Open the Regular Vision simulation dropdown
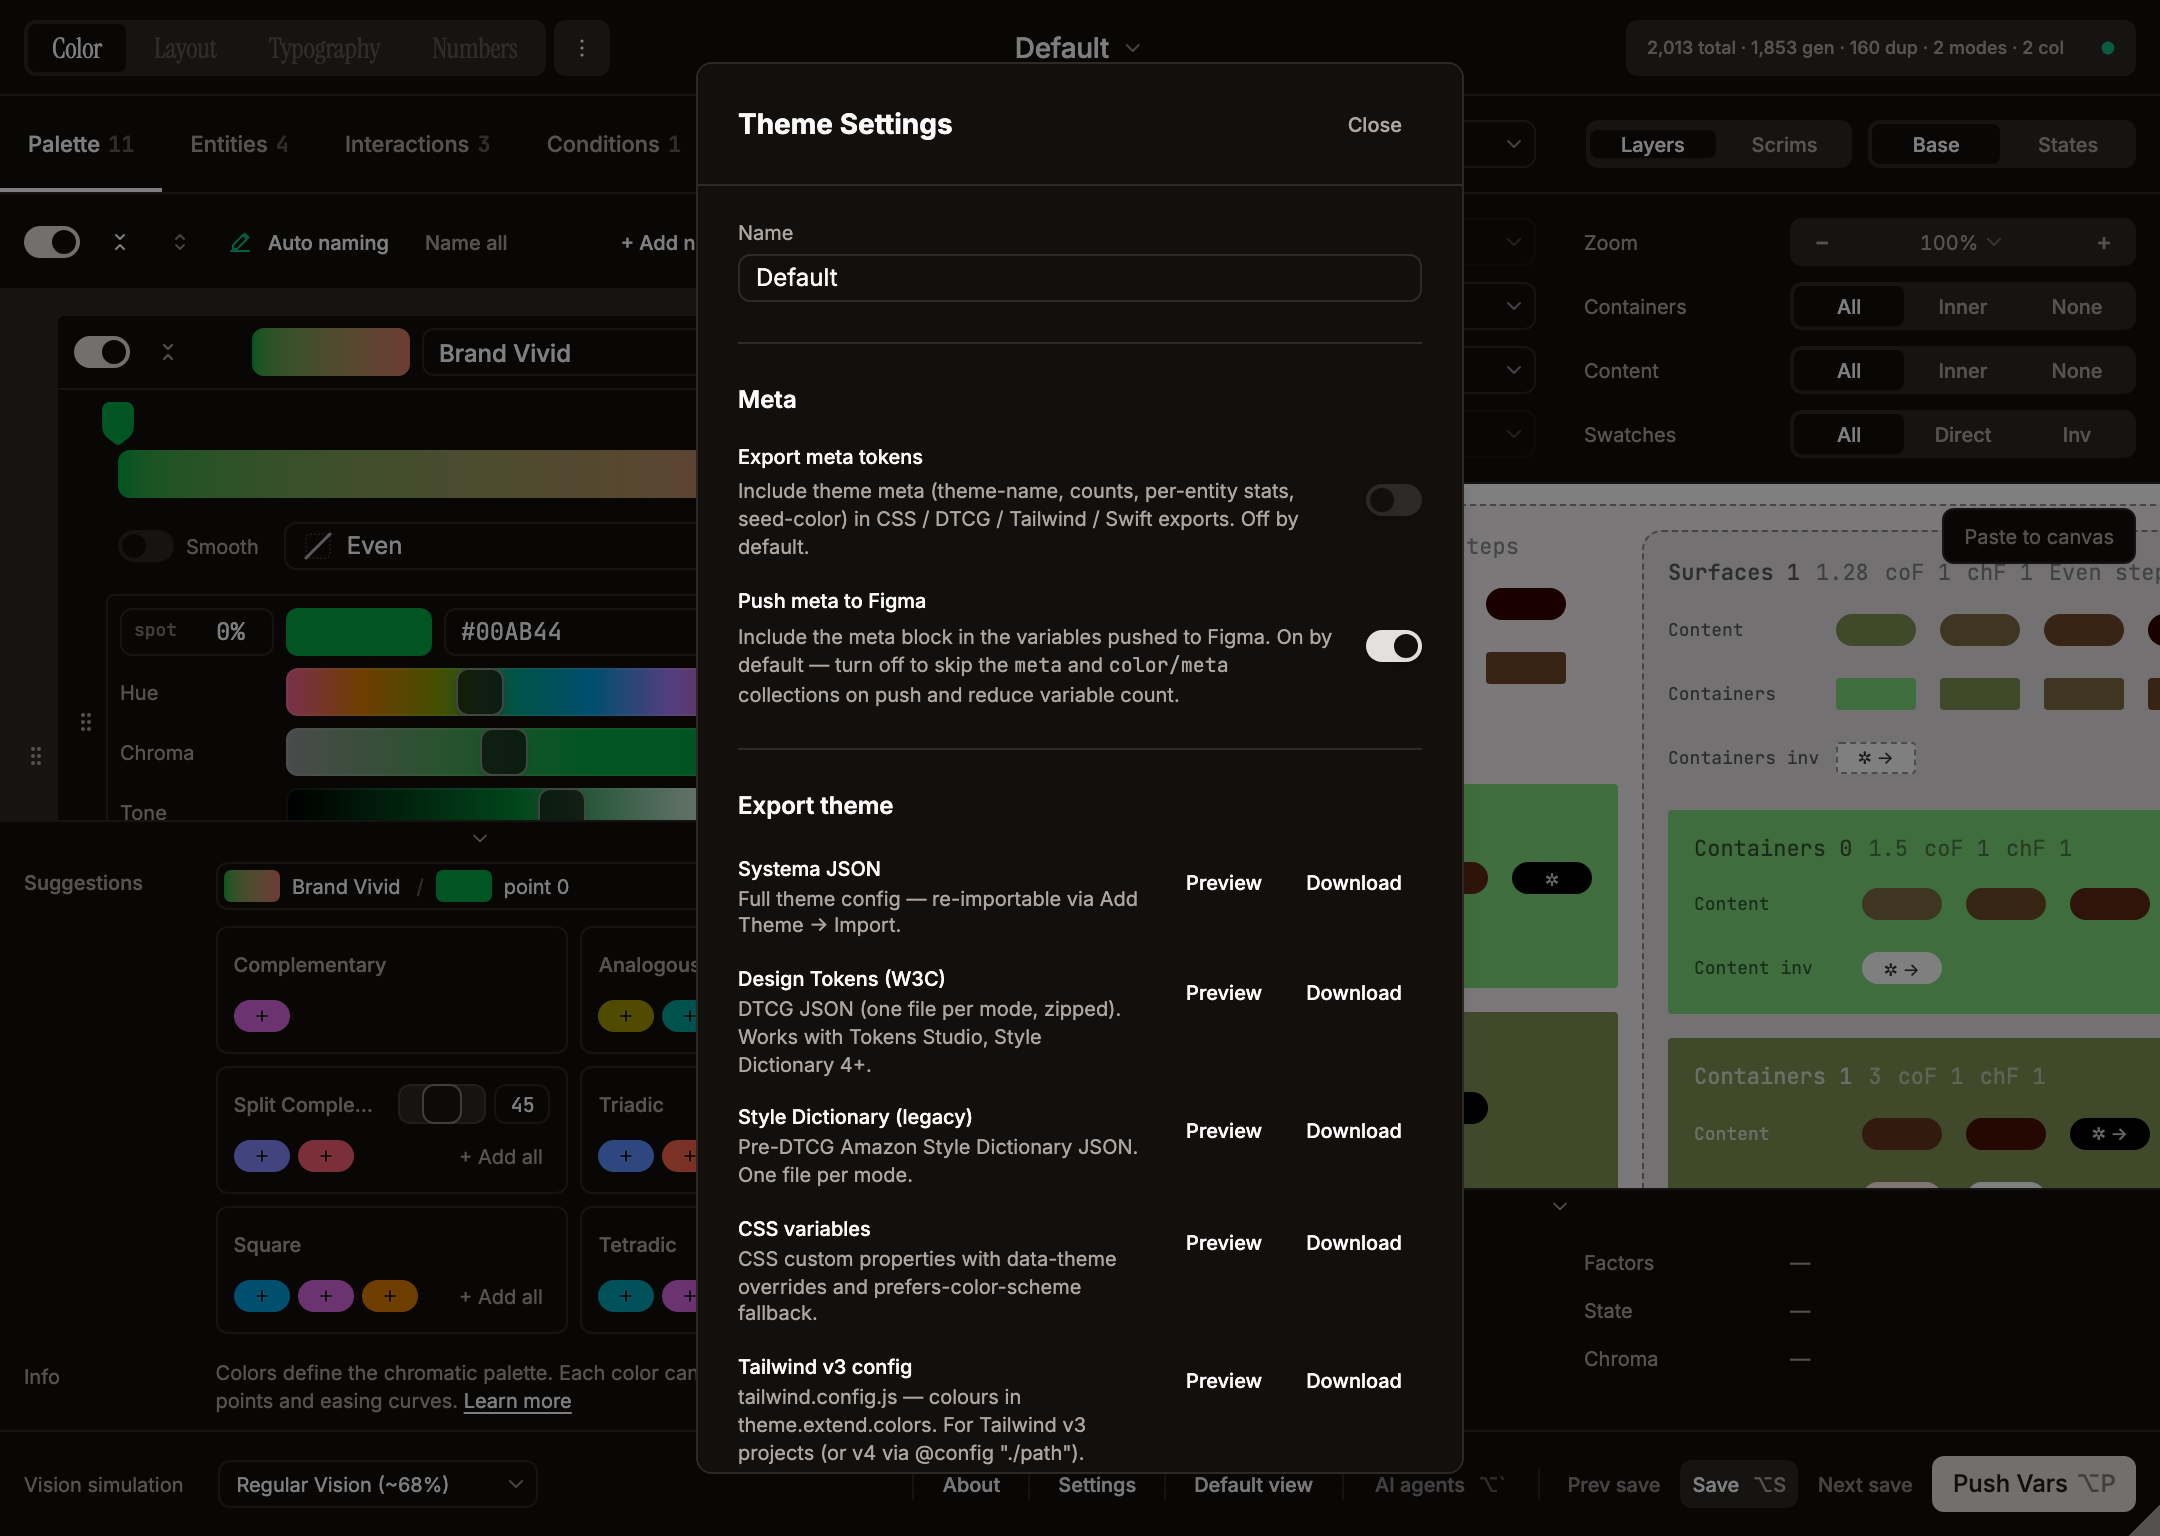 pyautogui.click(x=377, y=1484)
